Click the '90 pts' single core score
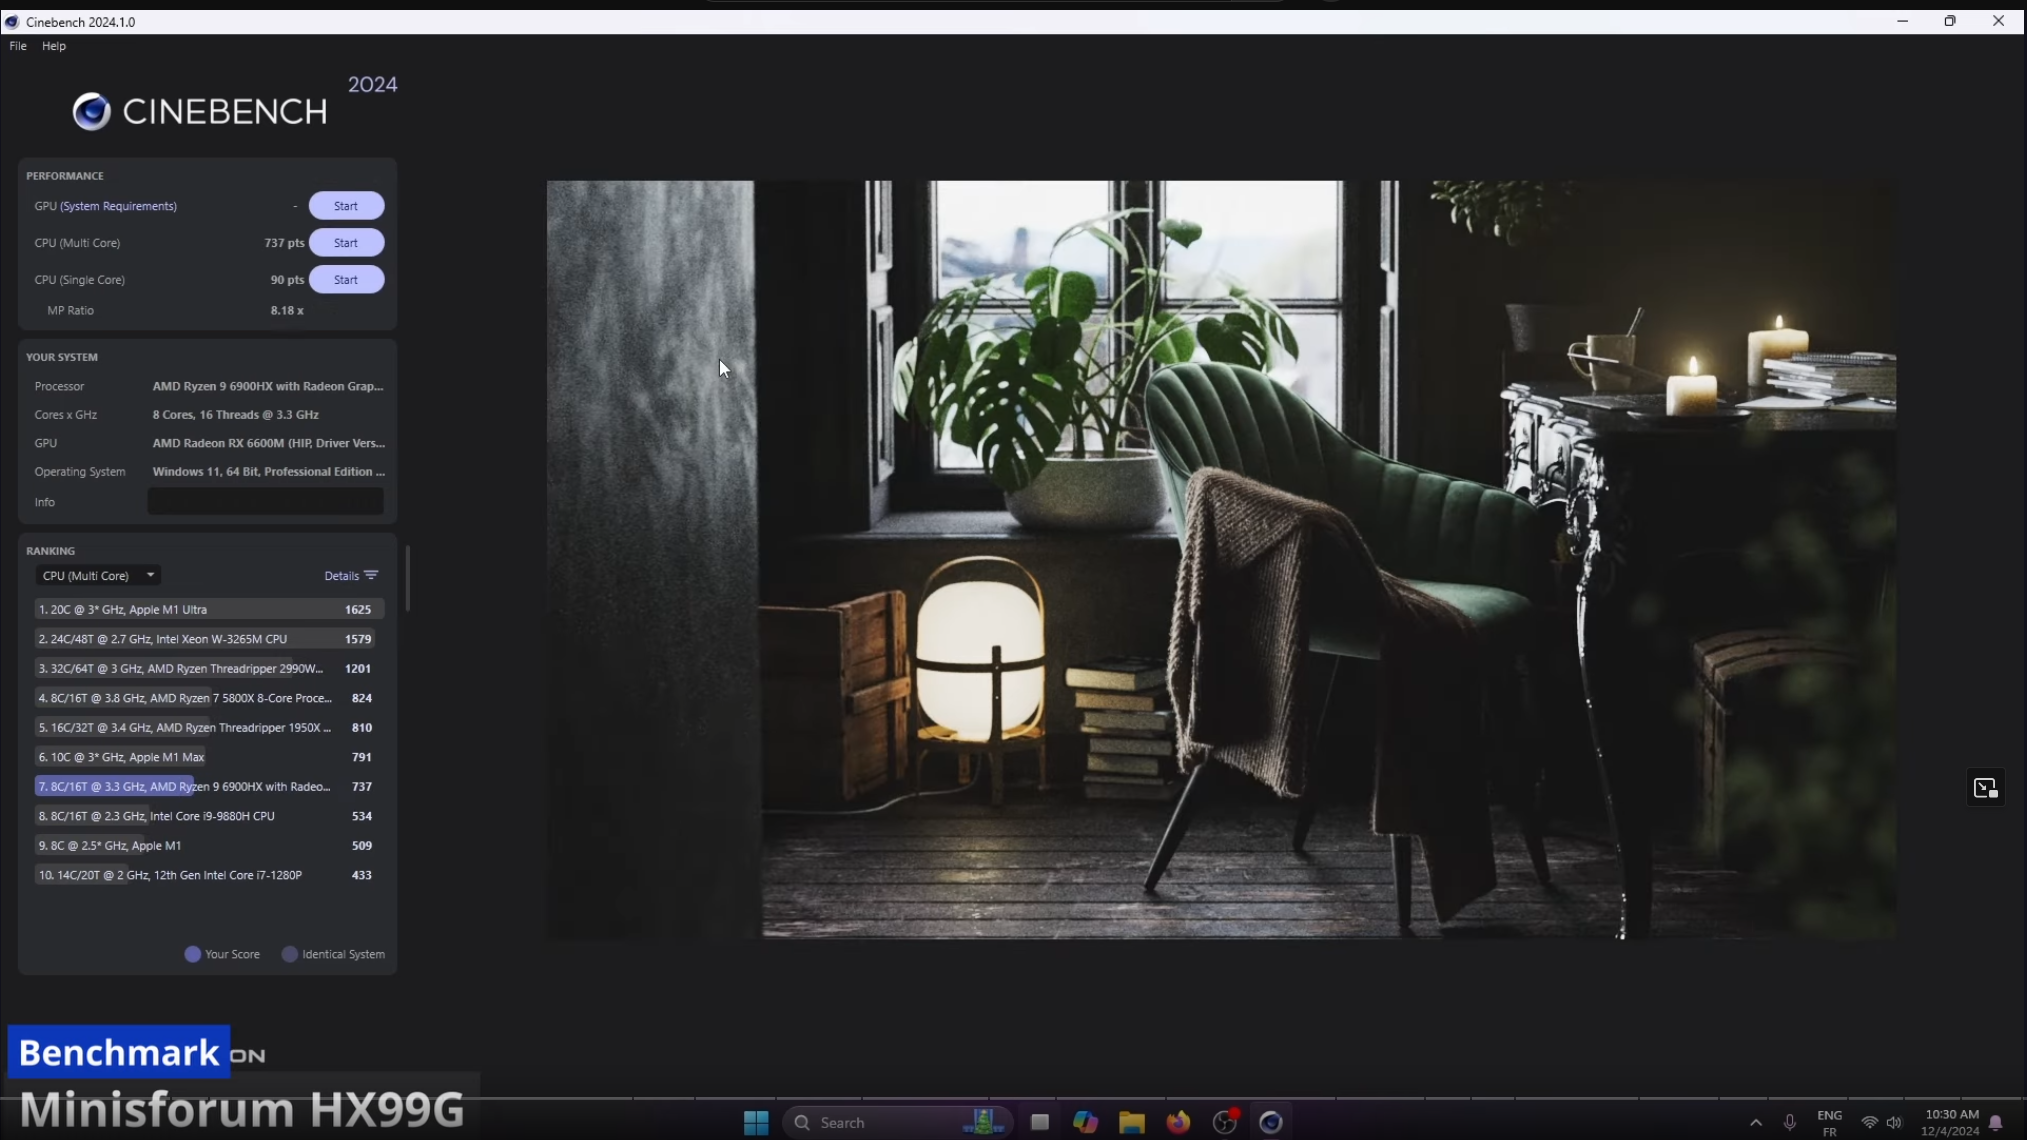 tap(287, 280)
